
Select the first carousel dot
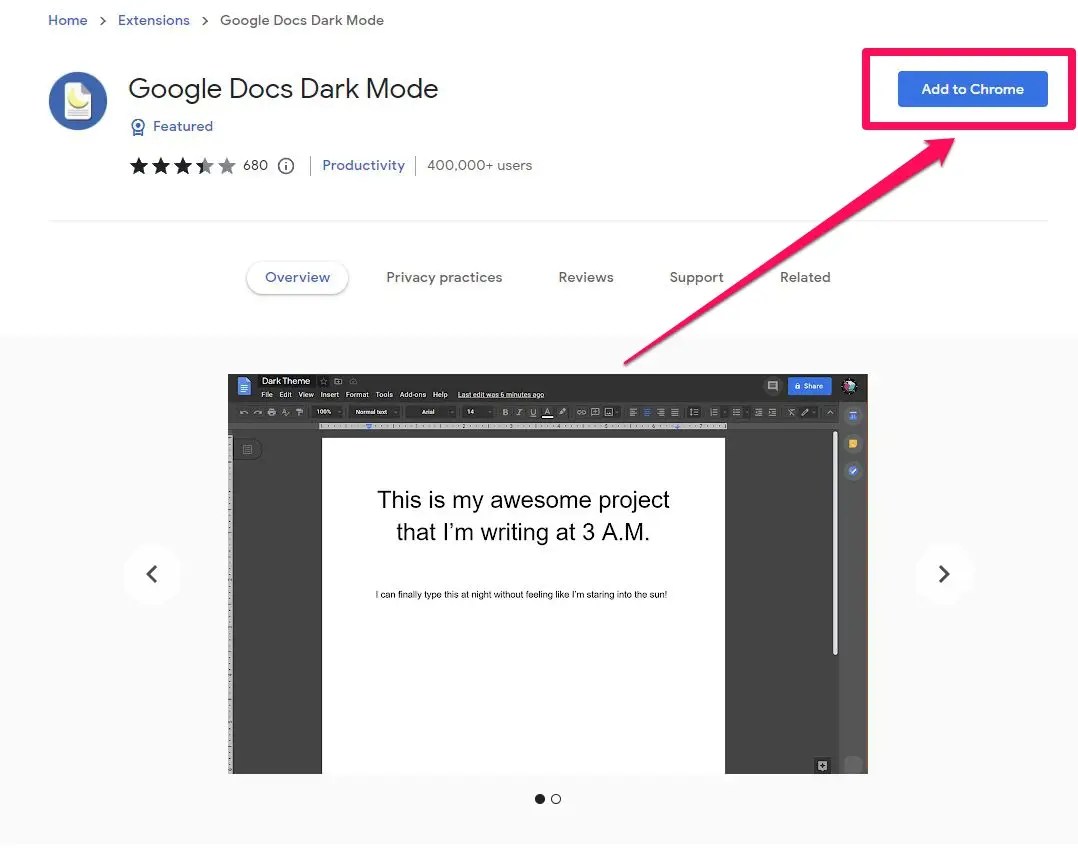click(540, 799)
